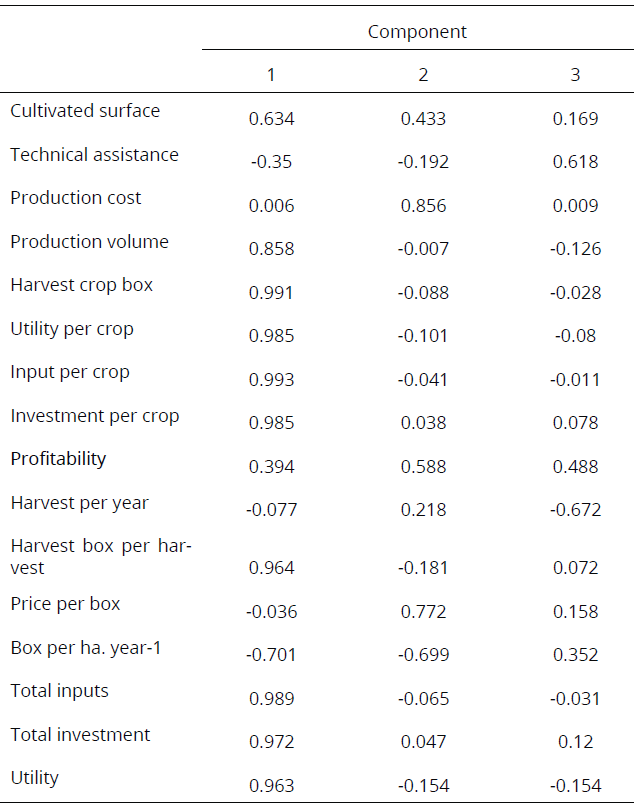Select the column 2 header
634x808 pixels.
[x=423, y=75]
